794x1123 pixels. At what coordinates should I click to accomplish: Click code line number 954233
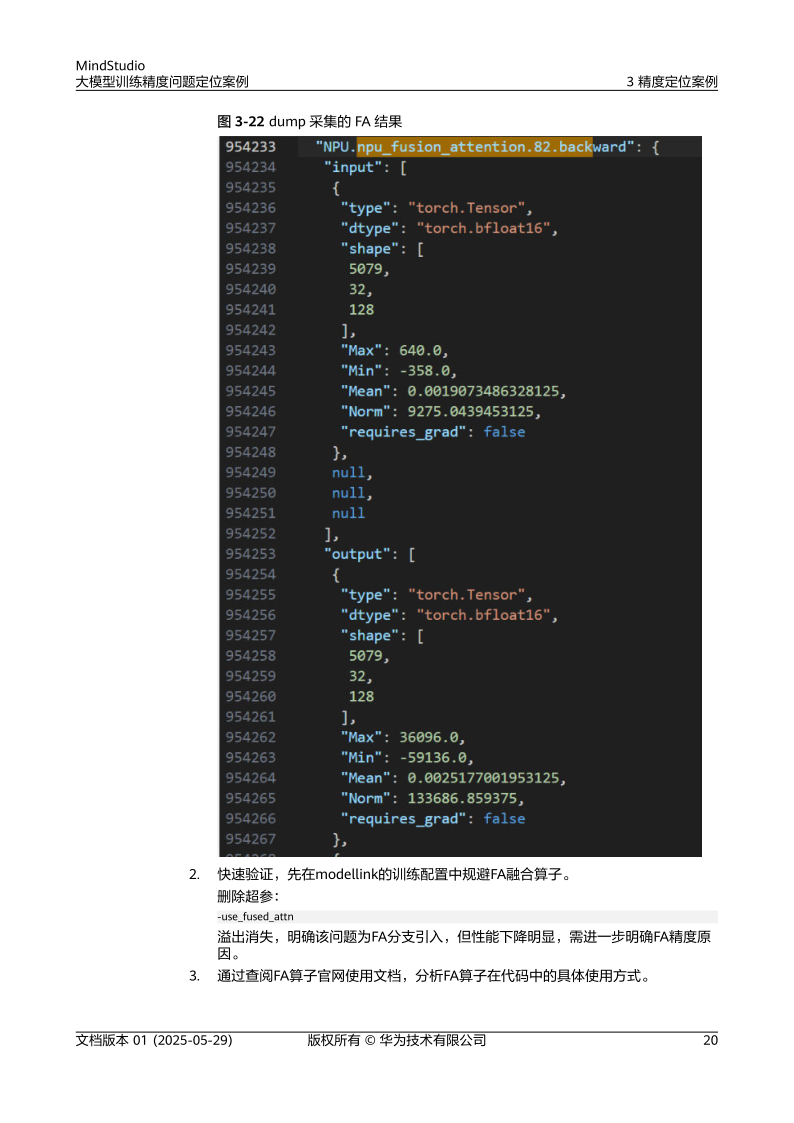click(x=251, y=147)
